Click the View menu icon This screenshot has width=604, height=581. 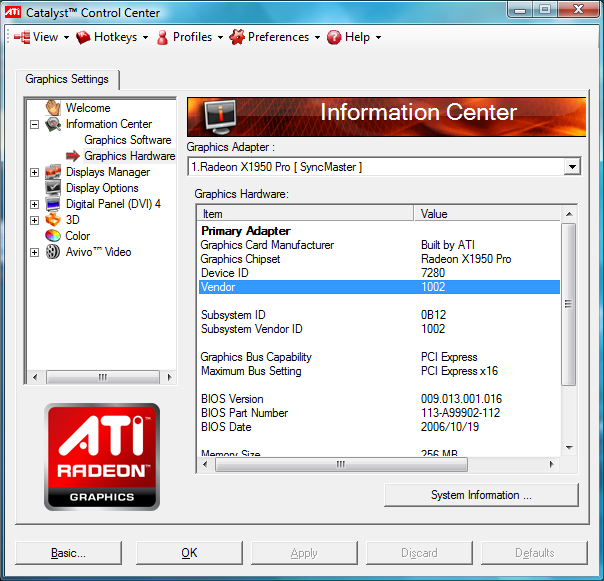22,37
